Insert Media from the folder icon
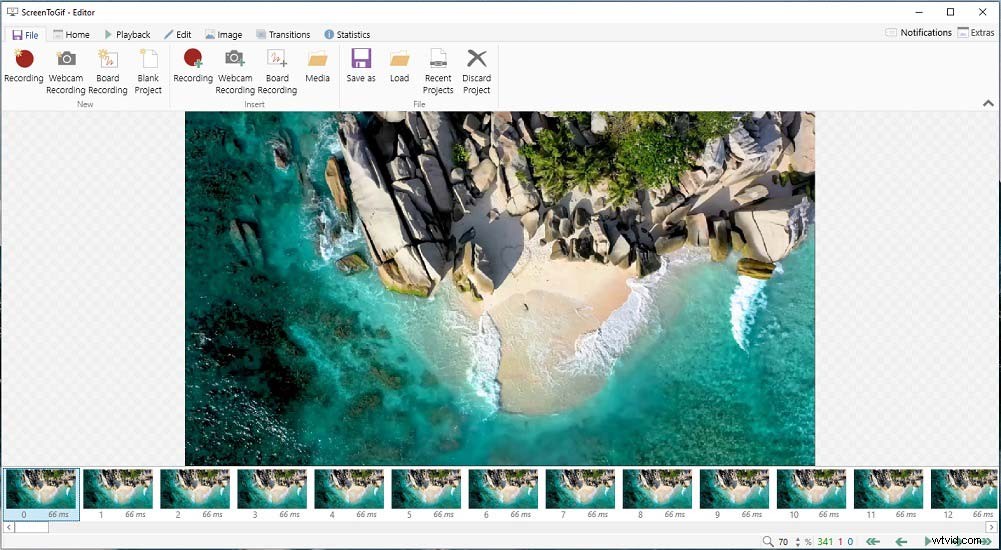This screenshot has width=1001, height=550. (x=317, y=66)
